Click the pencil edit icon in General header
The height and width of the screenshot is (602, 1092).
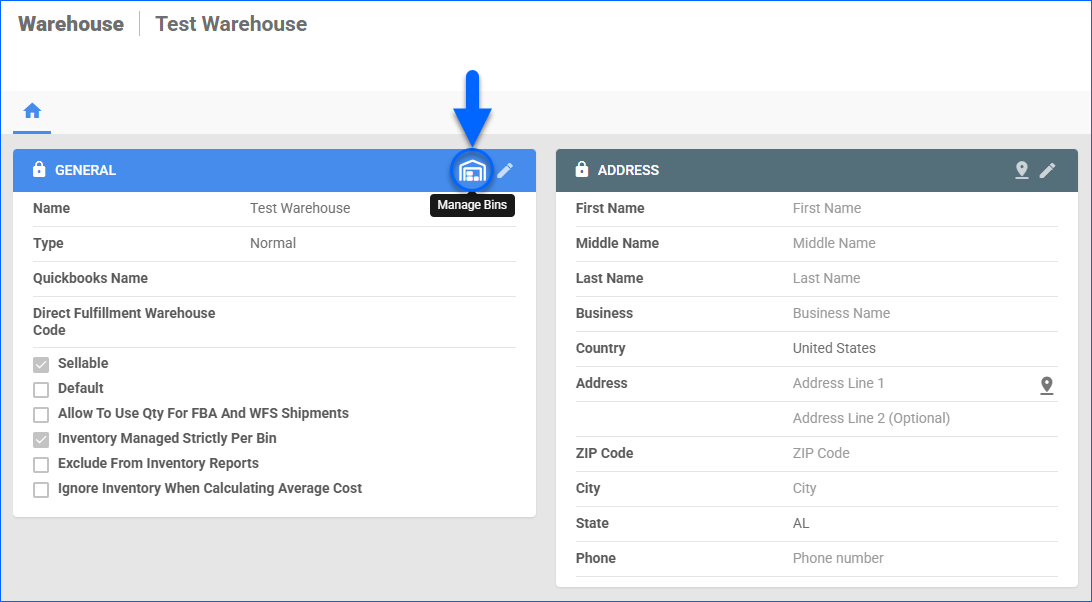[505, 171]
